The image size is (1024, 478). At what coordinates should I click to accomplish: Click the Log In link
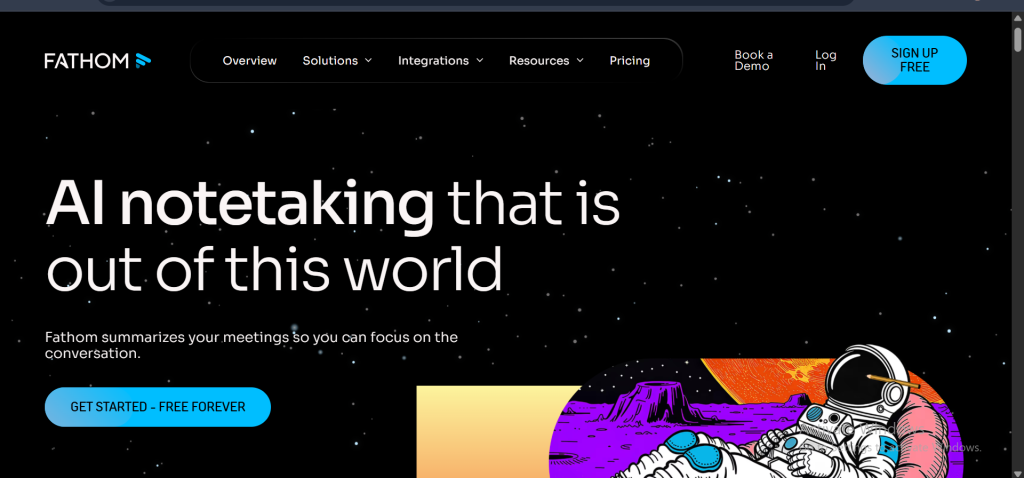825,61
